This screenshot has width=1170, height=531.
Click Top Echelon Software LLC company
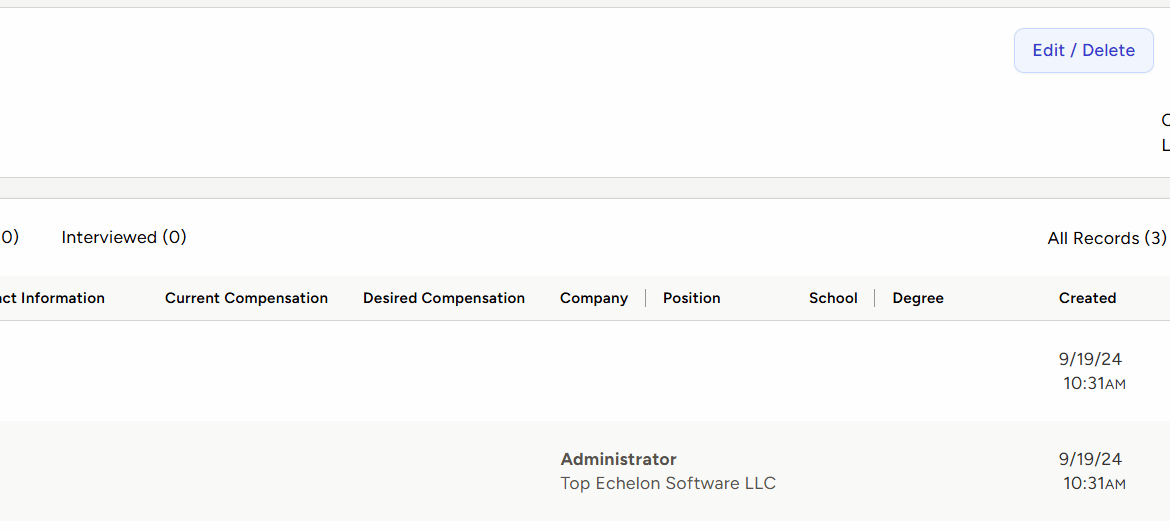[668, 483]
